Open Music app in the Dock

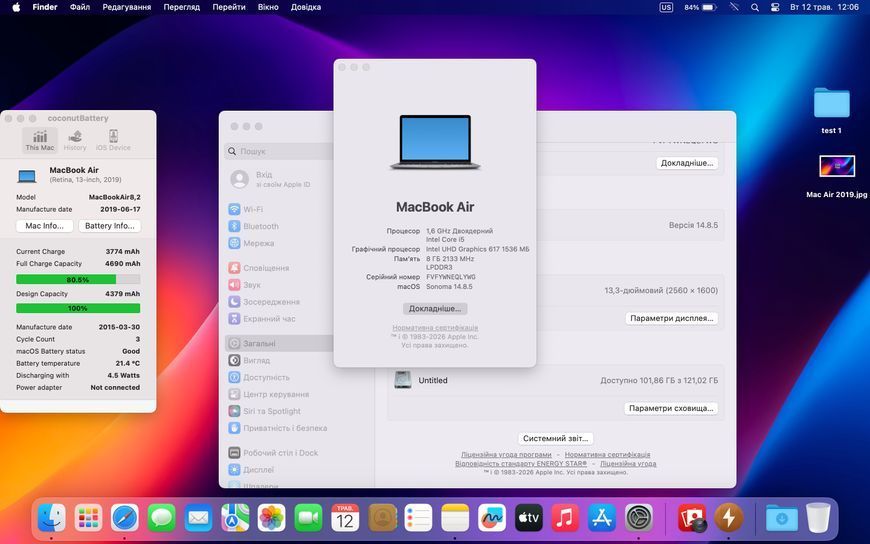[x=565, y=518]
